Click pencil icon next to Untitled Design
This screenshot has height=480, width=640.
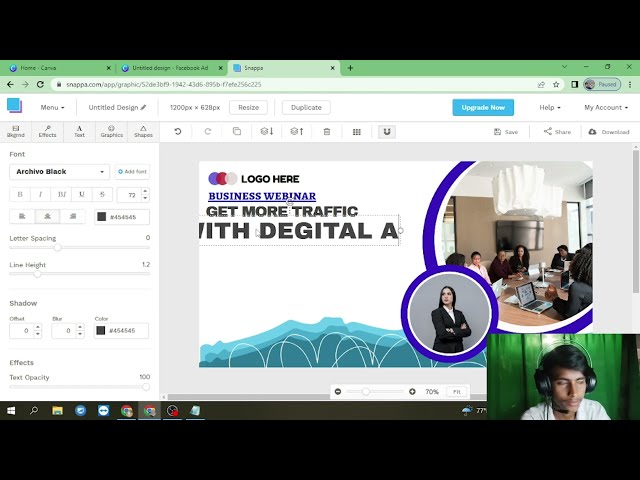click(143, 107)
